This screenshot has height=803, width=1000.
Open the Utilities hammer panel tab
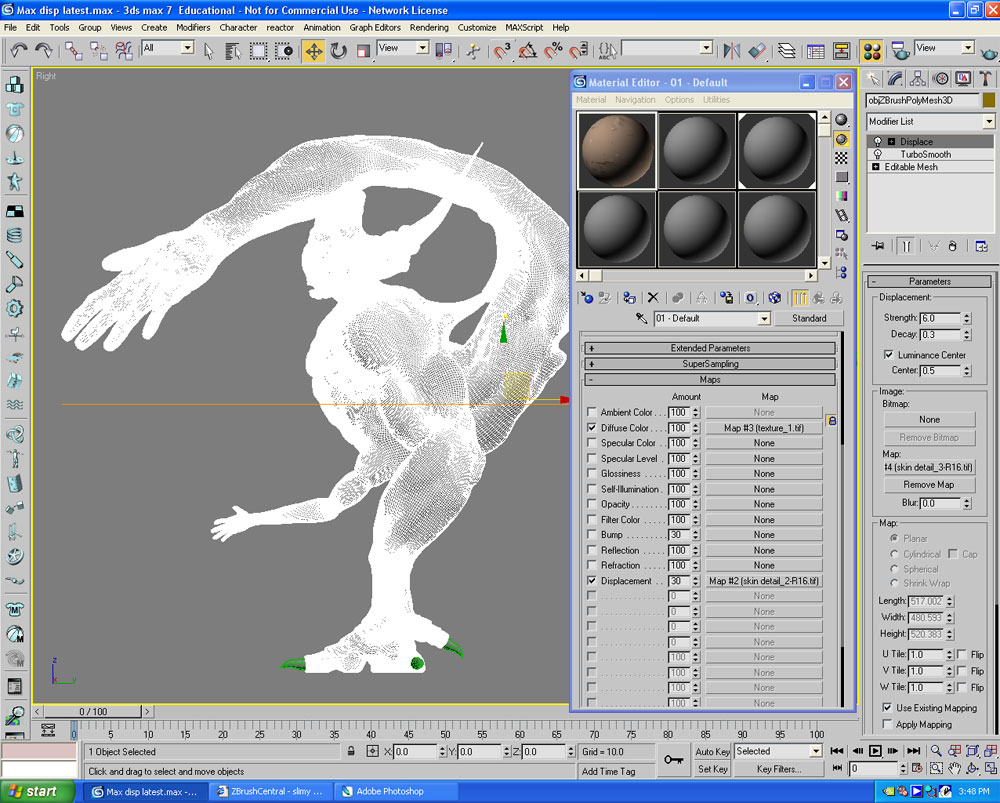986,78
